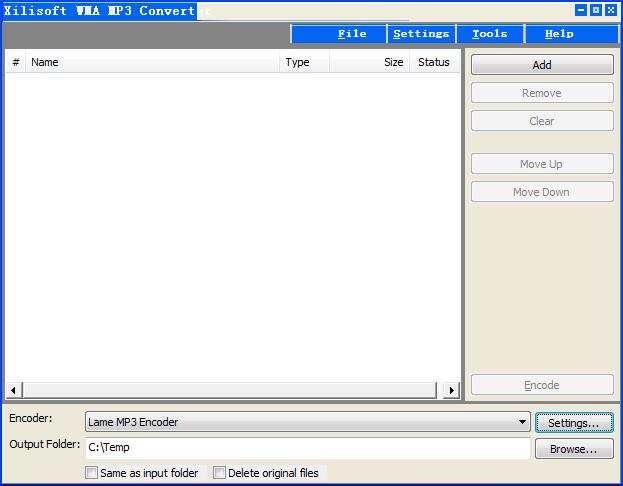Viewport: 623px width, 486px height.
Task: Click the Clear button
Action: coord(542,121)
